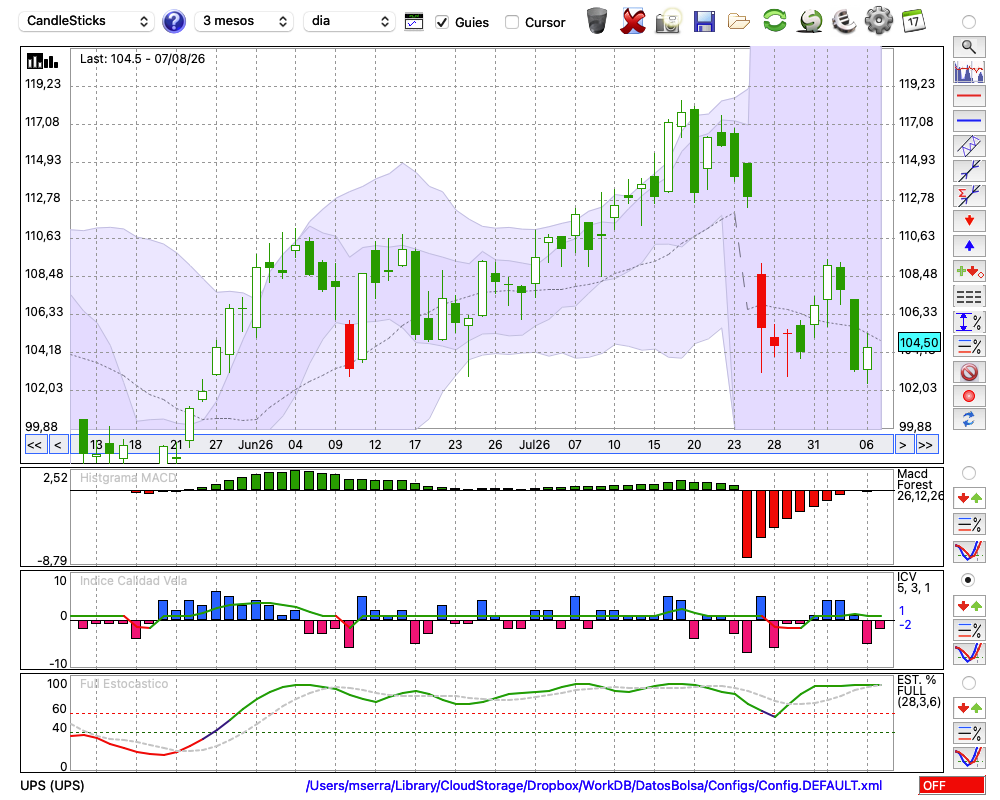This screenshot has width=1000, height=800.
Task: Click the red X delete icon
Action: click(x=633, y=21)
